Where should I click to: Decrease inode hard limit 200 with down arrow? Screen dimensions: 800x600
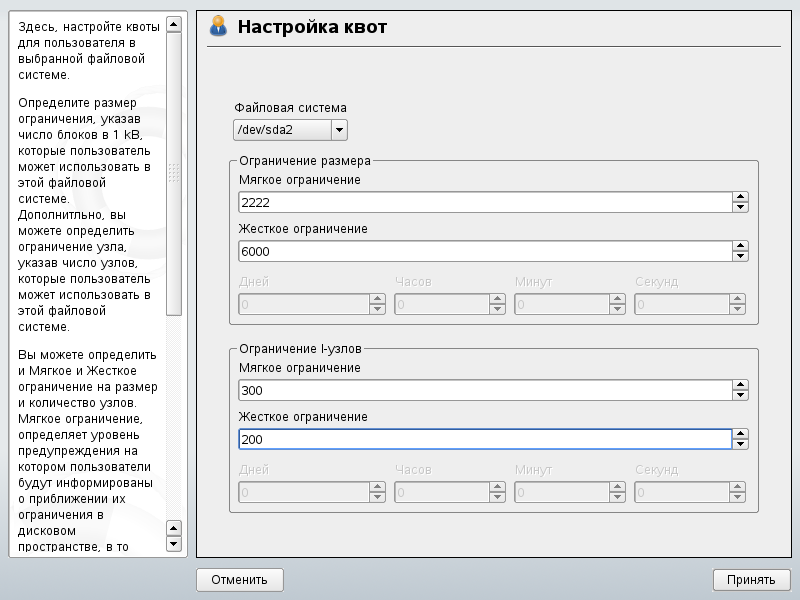pos(740,445)
